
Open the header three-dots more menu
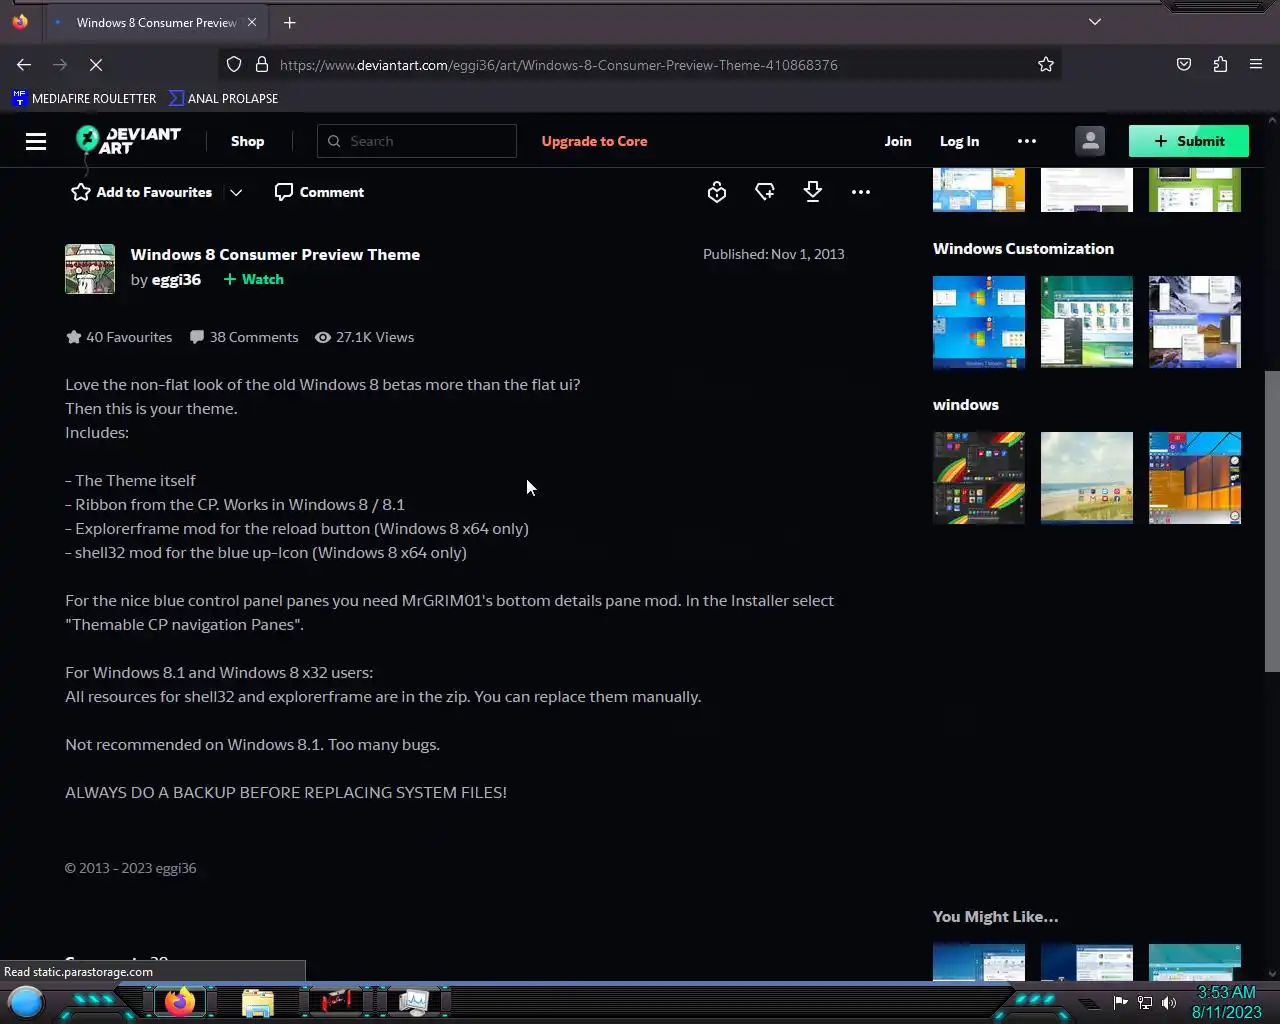pos(1027,141)
